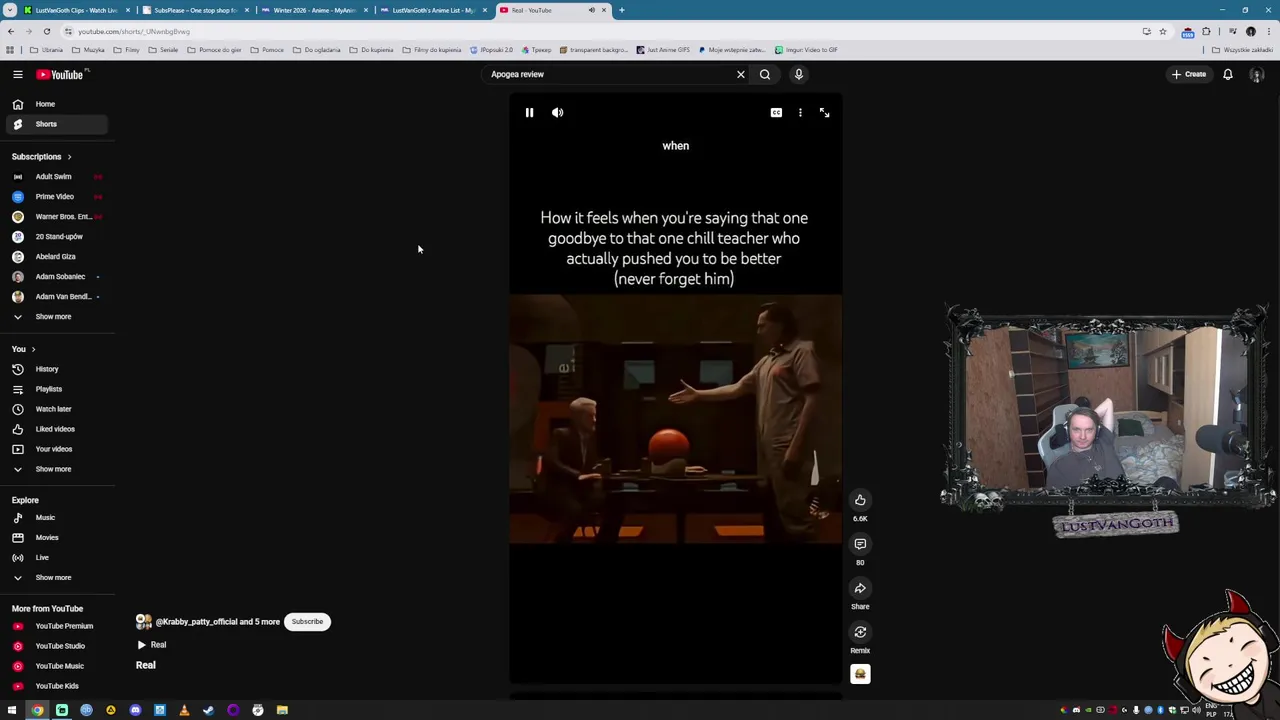
Task: Open the Abelard Giza subscription channel
Action: tap(55, 257)
